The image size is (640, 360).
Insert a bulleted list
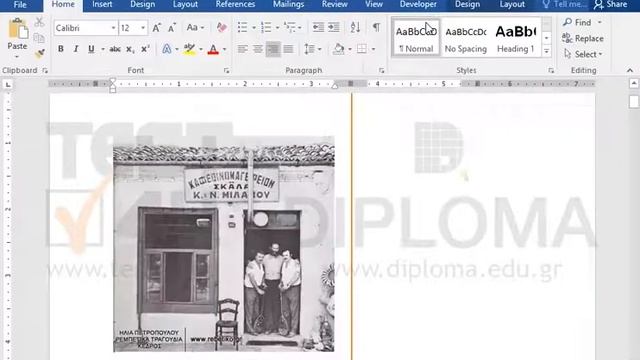tap(242, 27)
